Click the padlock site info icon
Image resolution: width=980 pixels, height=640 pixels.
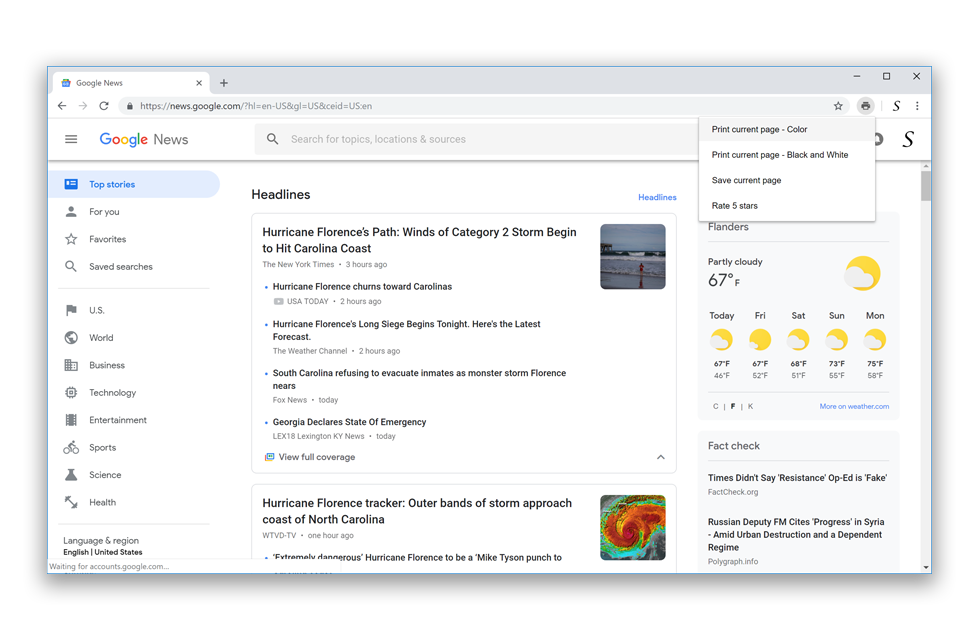point(129,106)
